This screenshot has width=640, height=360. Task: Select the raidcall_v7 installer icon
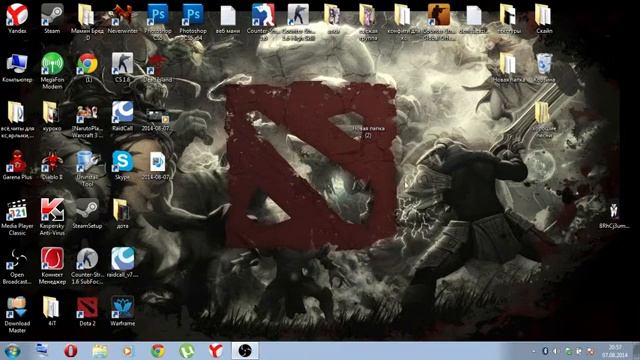(122, 262)
